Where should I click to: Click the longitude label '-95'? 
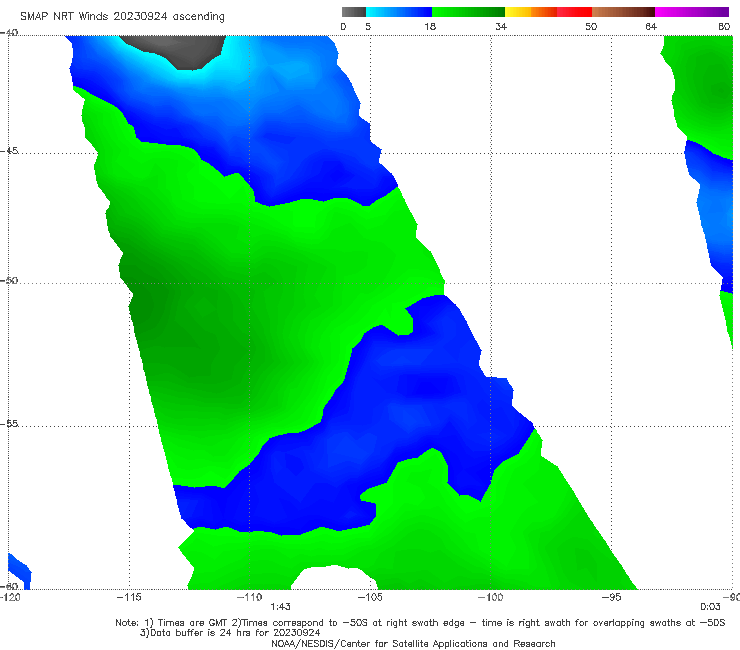coord(611,597)
